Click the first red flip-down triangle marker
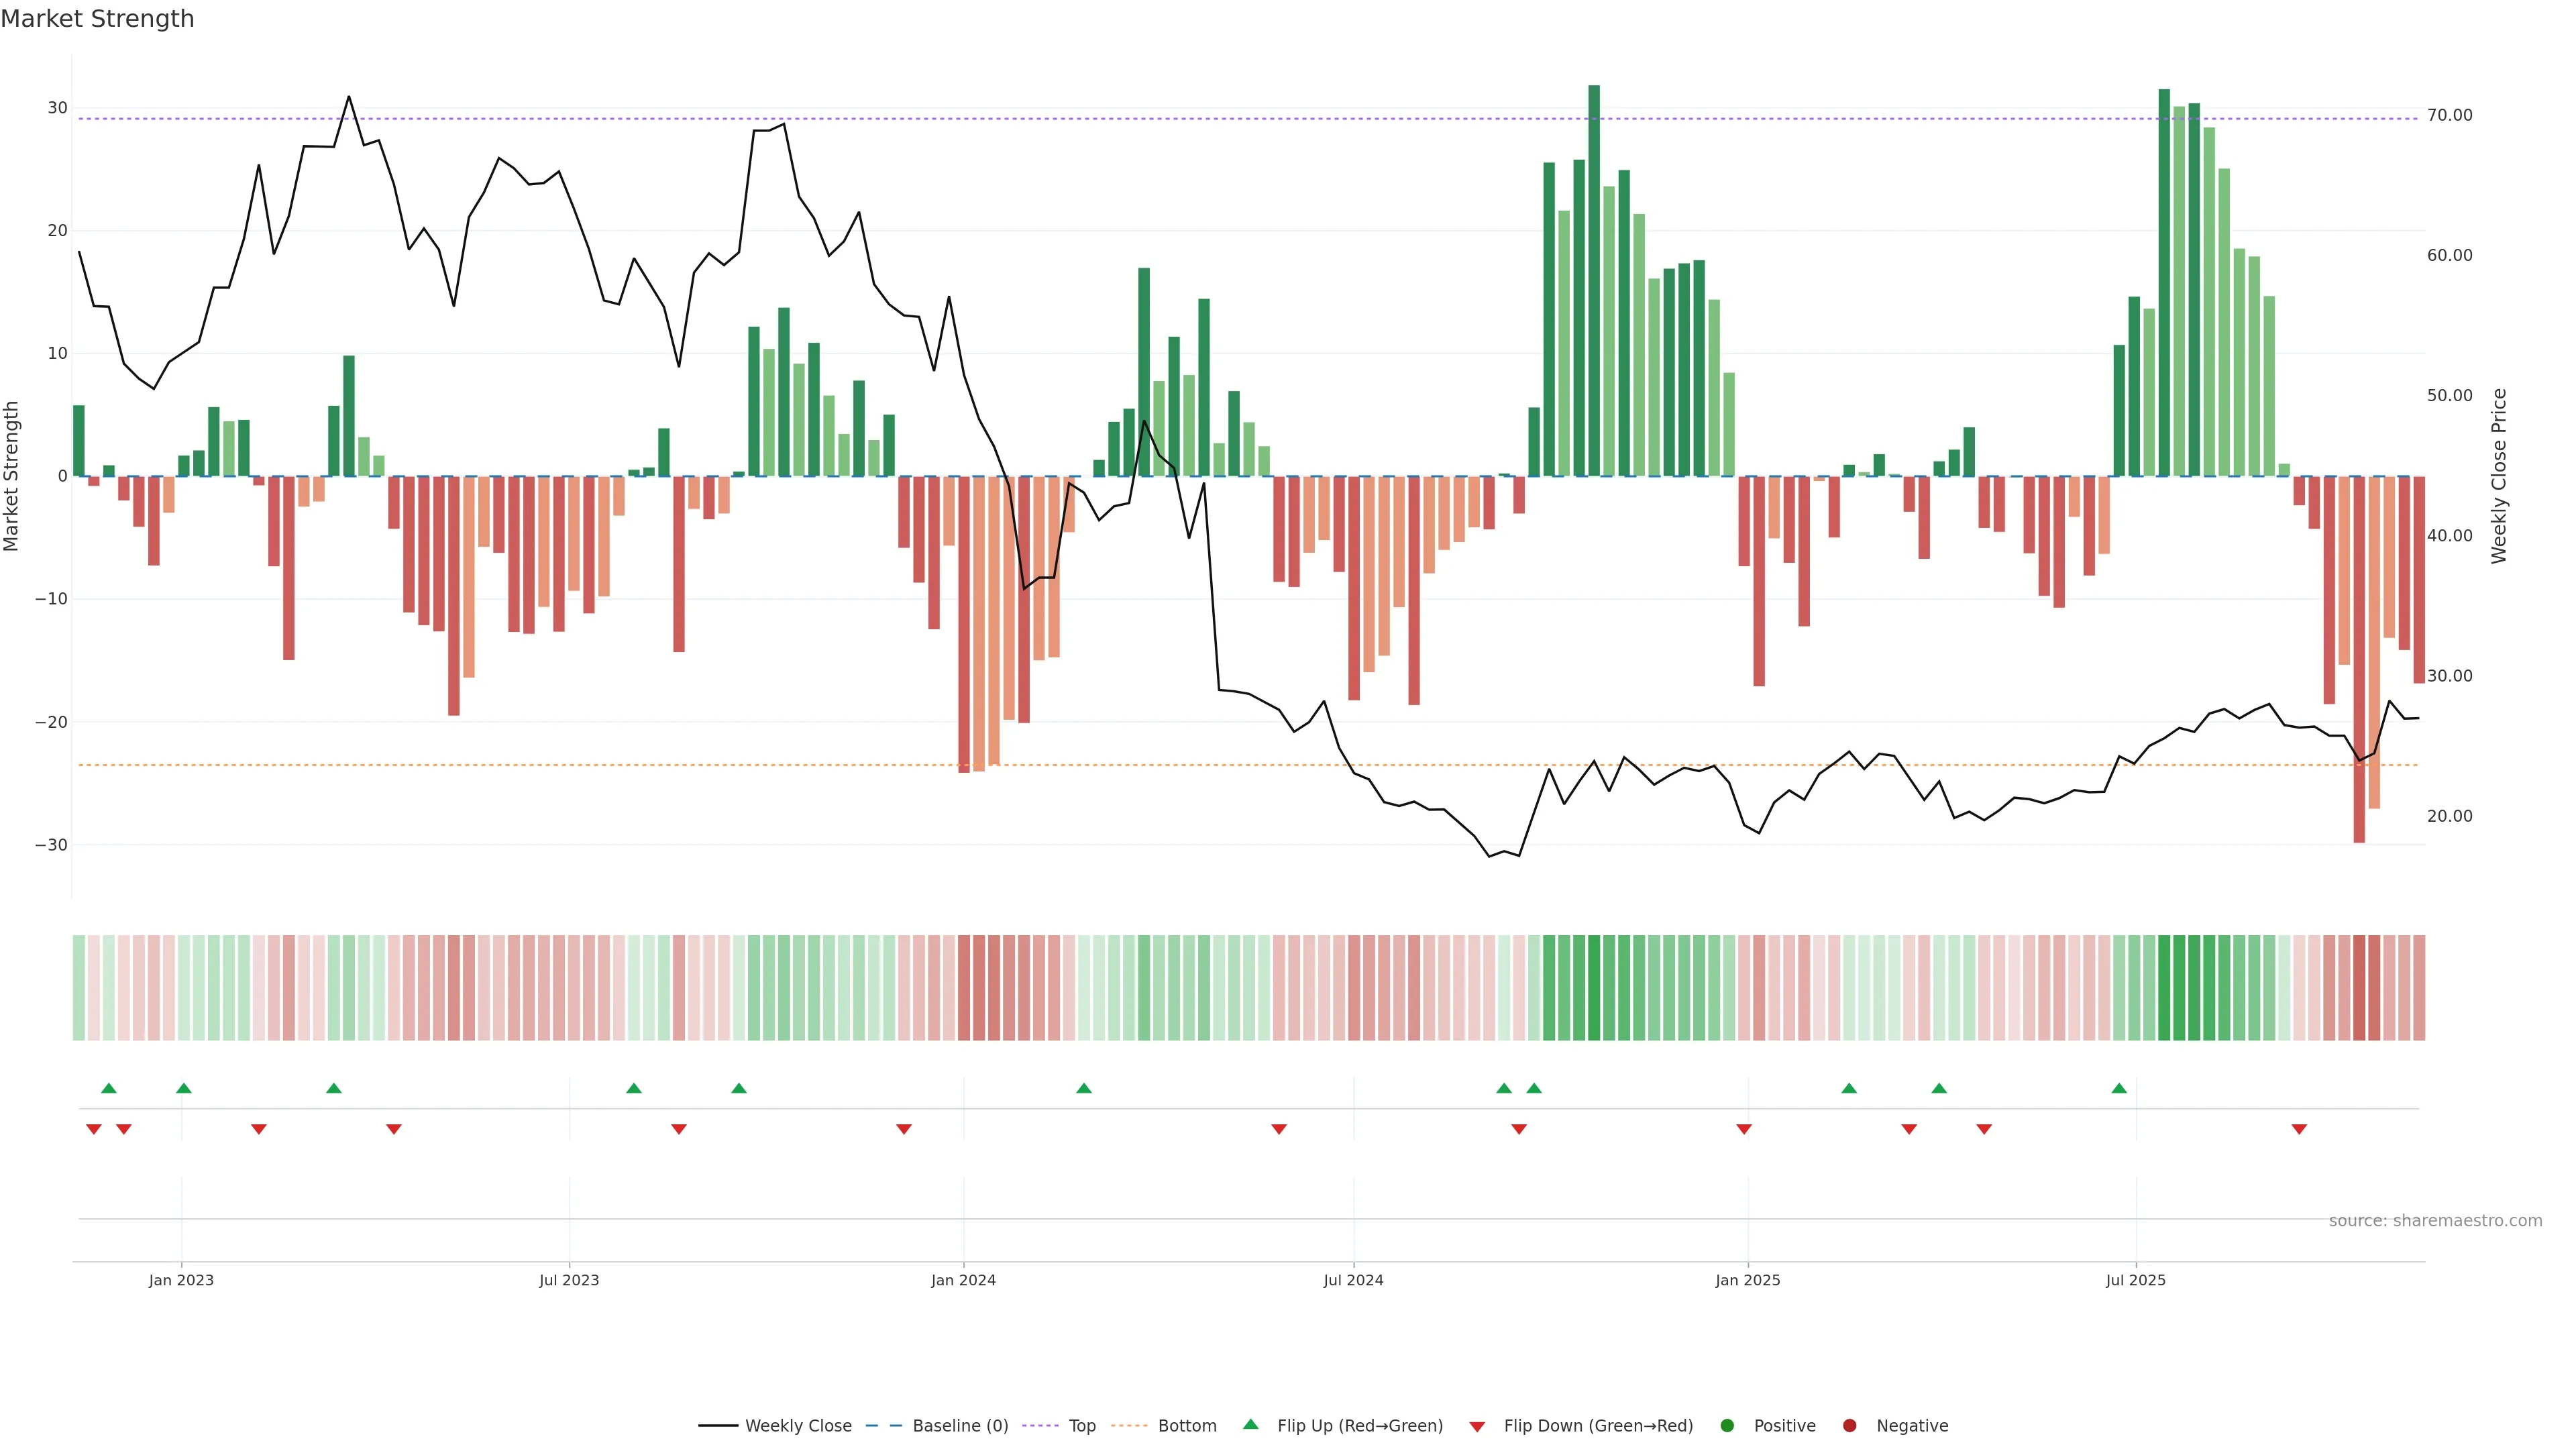The image size is (2576, 1449). [x=94, y=1129]
